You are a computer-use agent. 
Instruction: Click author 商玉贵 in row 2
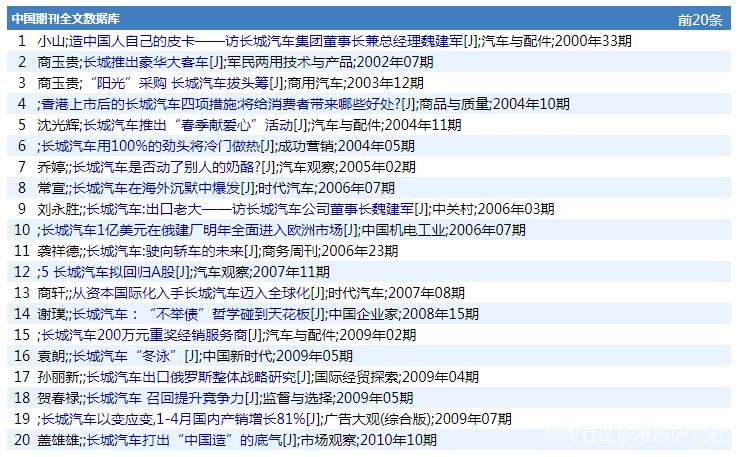point(58,62)
